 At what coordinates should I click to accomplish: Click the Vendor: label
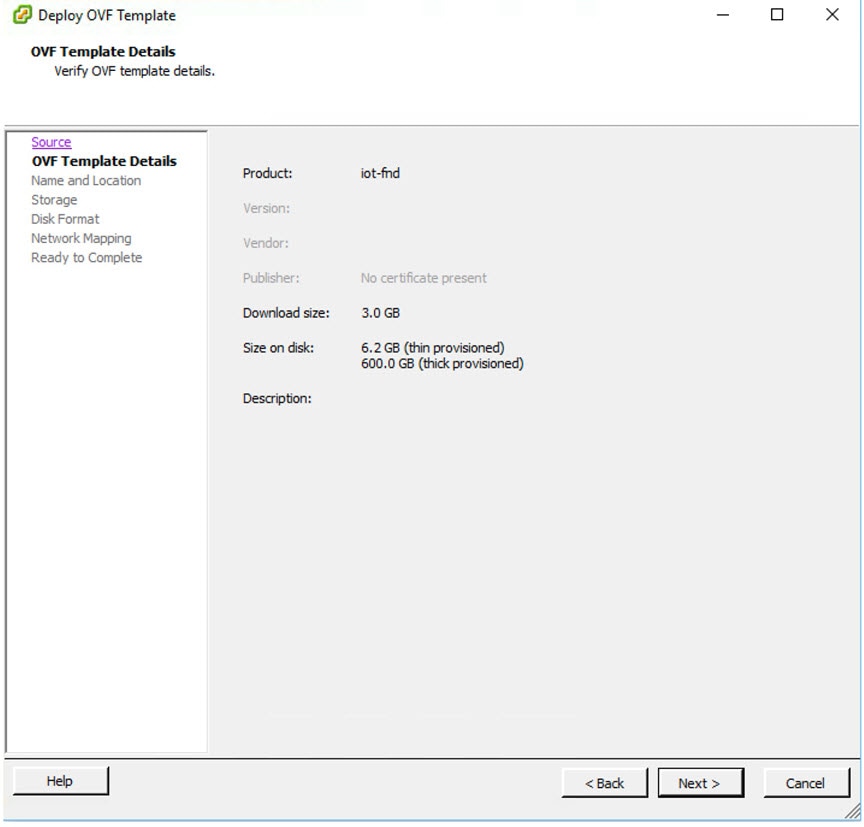tap(266, 243)
